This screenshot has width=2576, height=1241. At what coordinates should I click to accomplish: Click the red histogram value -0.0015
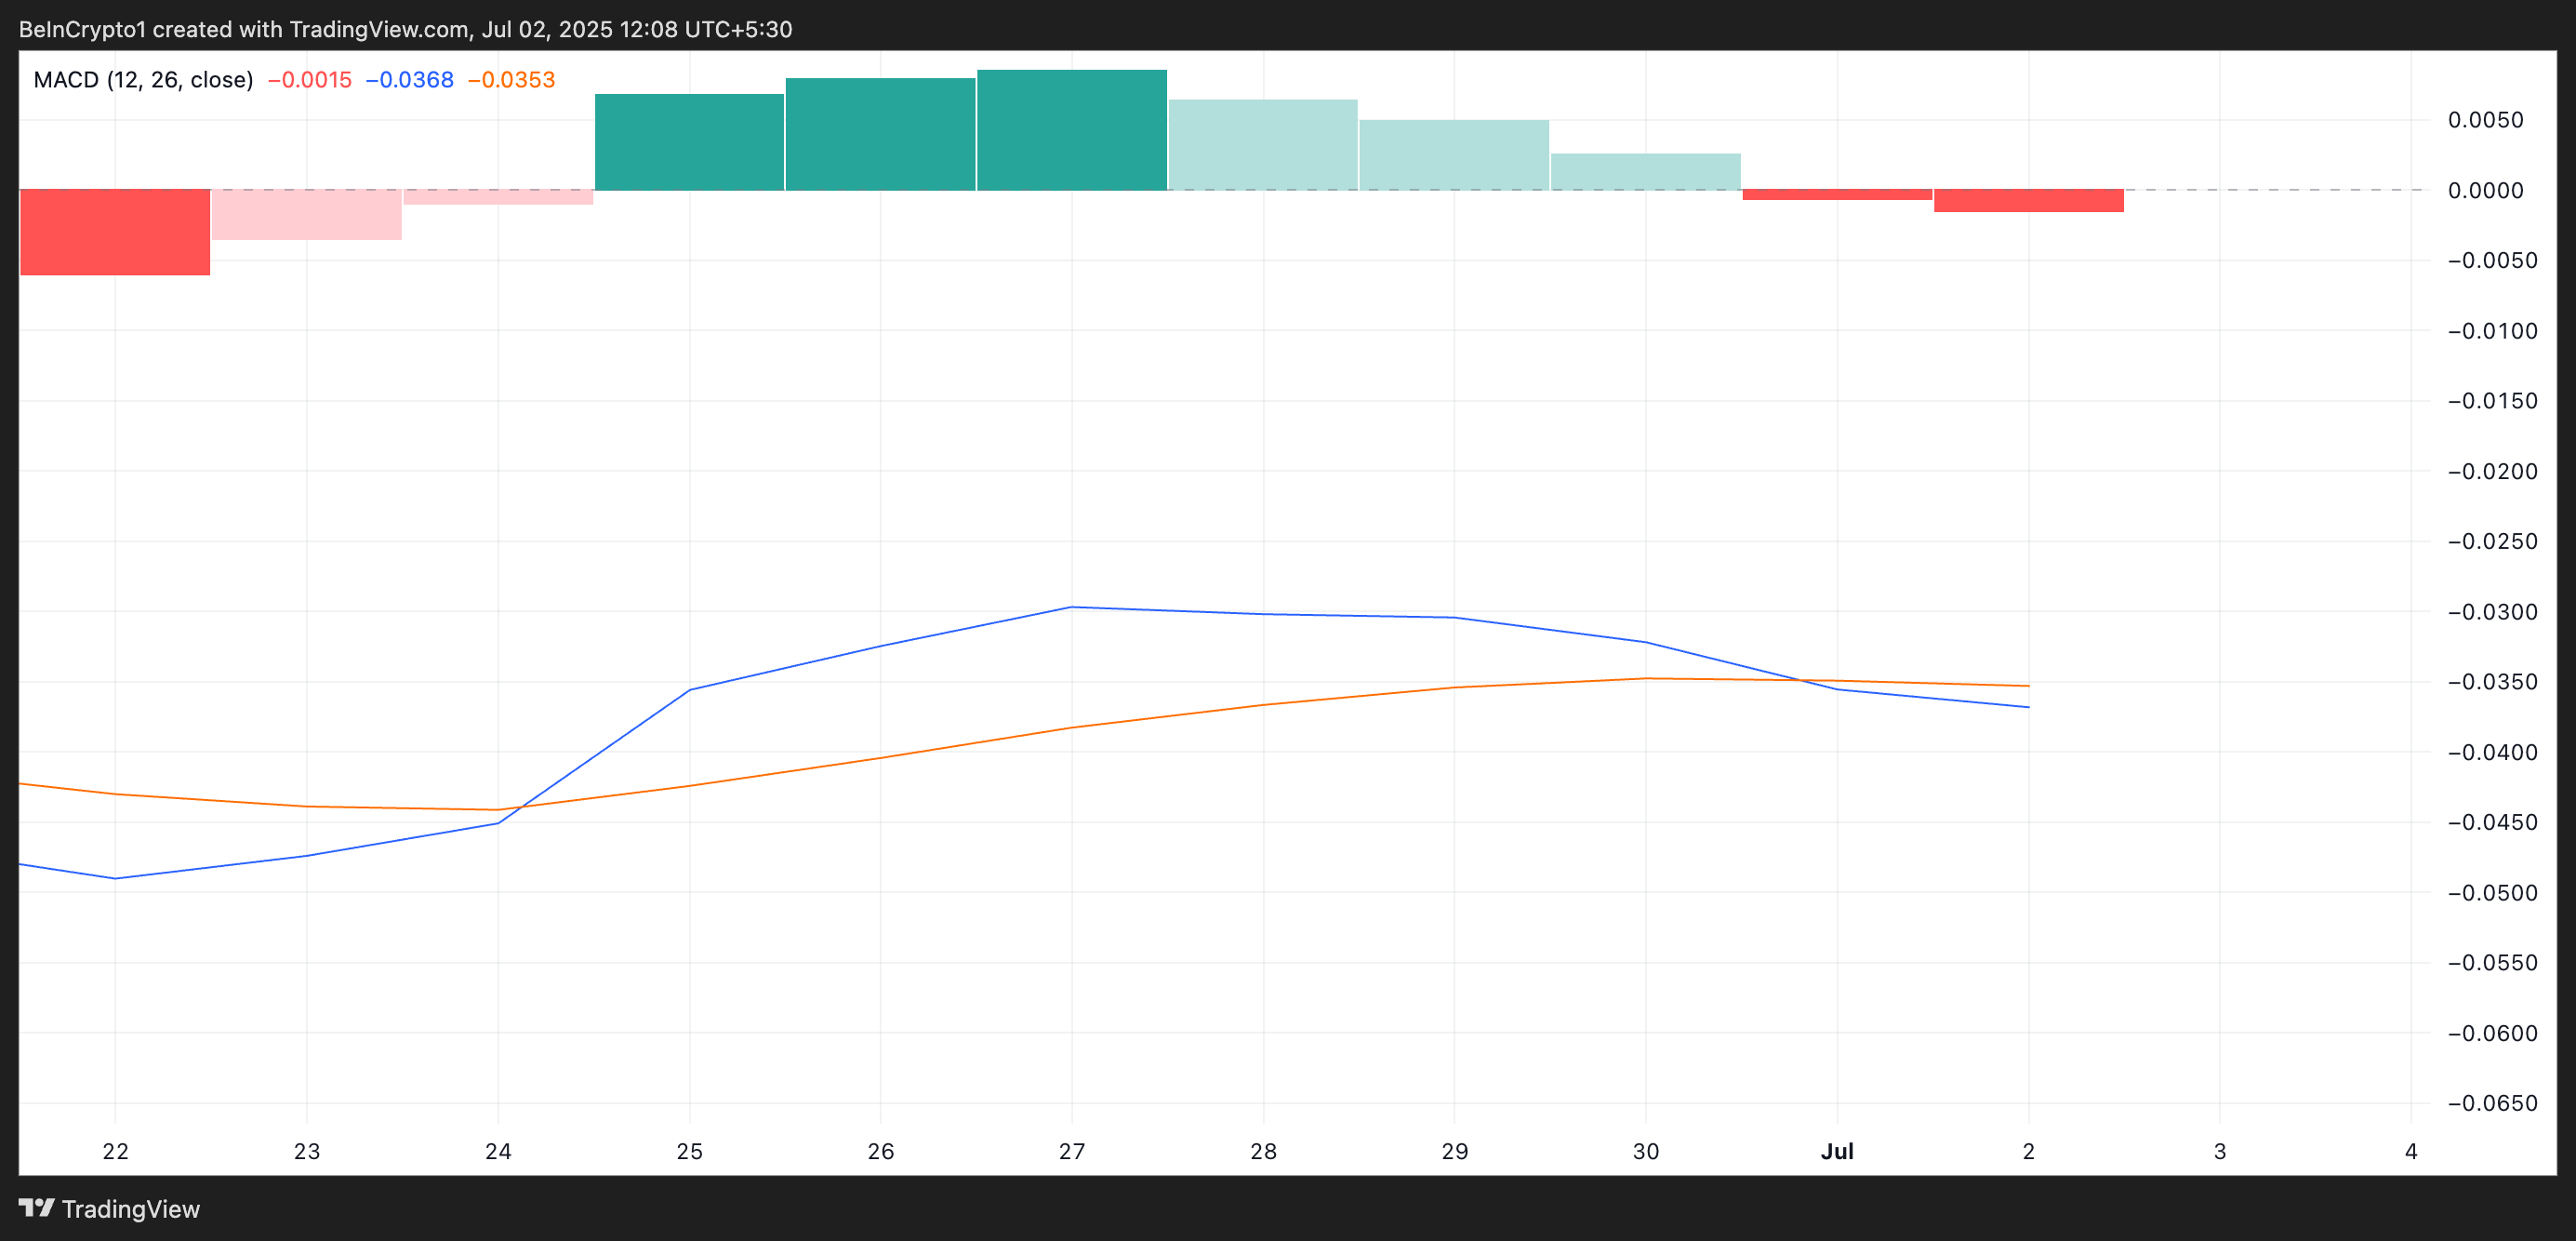pos(310,80)
